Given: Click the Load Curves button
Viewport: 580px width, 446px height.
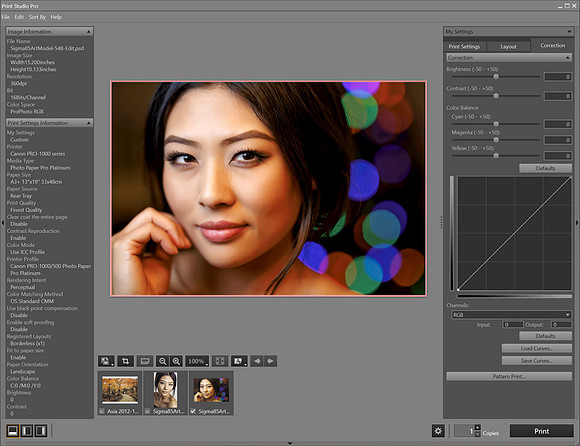Looking at the screenshot, I should point(537,348).
